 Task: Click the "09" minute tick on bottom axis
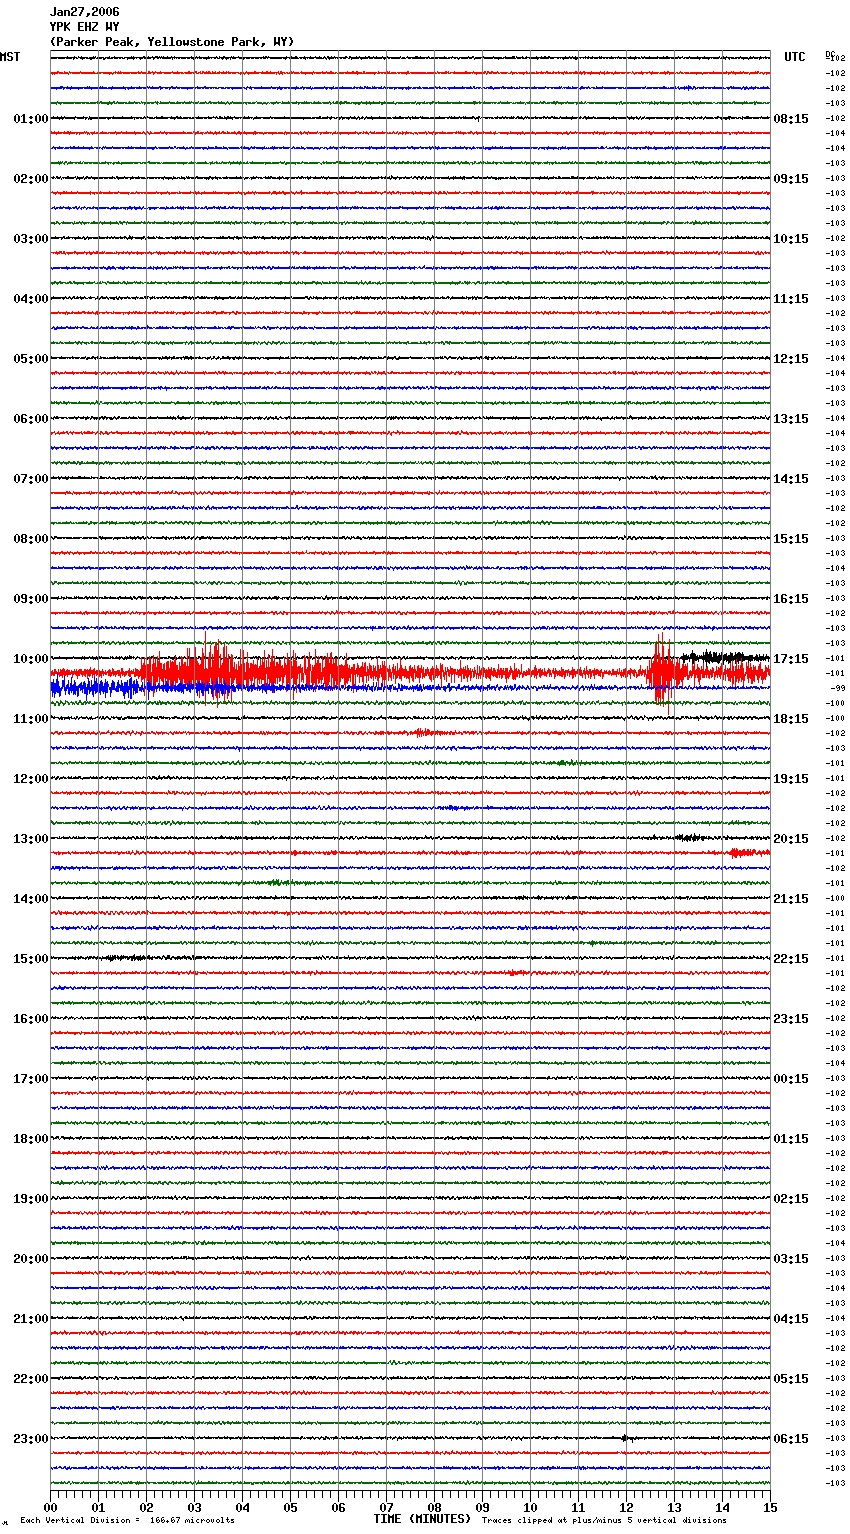[482, 1507]
